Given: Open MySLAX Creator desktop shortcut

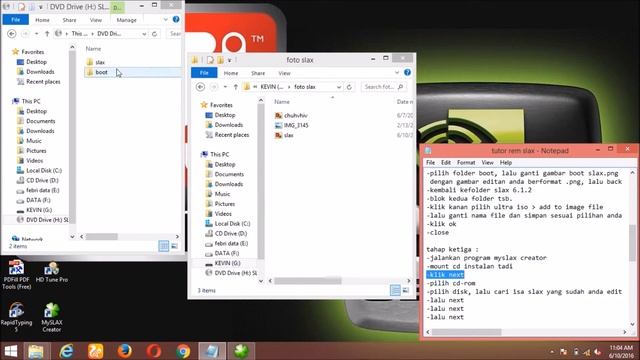Looking at the screenshot, I should [51, 317].
